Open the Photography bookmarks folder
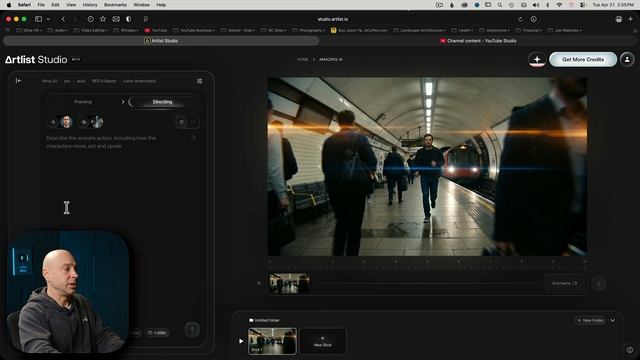 click(x=309, y=30)
